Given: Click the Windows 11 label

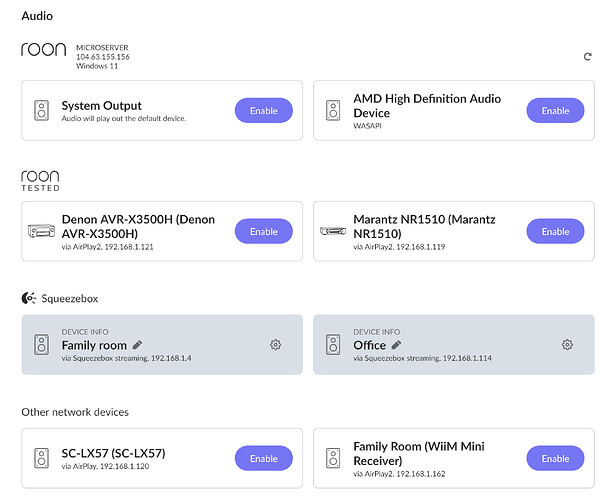Looking at the screenshot, I should point(97,66).
